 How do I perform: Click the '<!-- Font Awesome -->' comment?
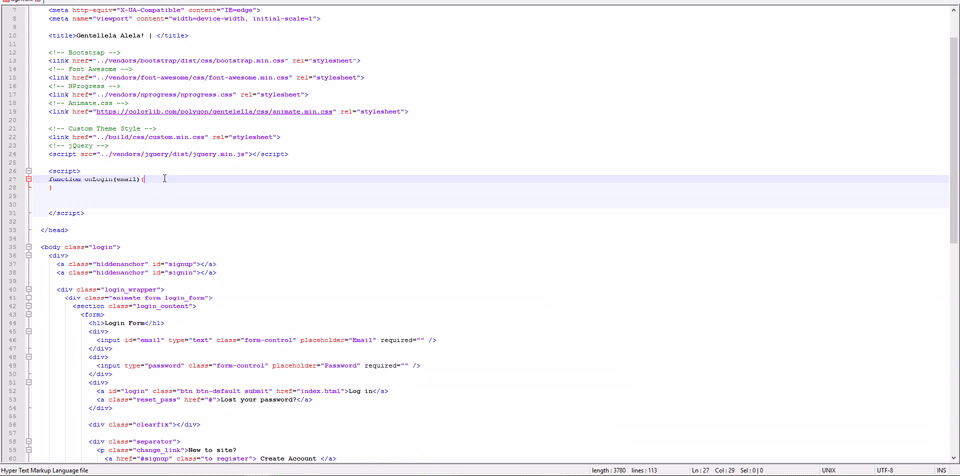[x=91, y=70]
